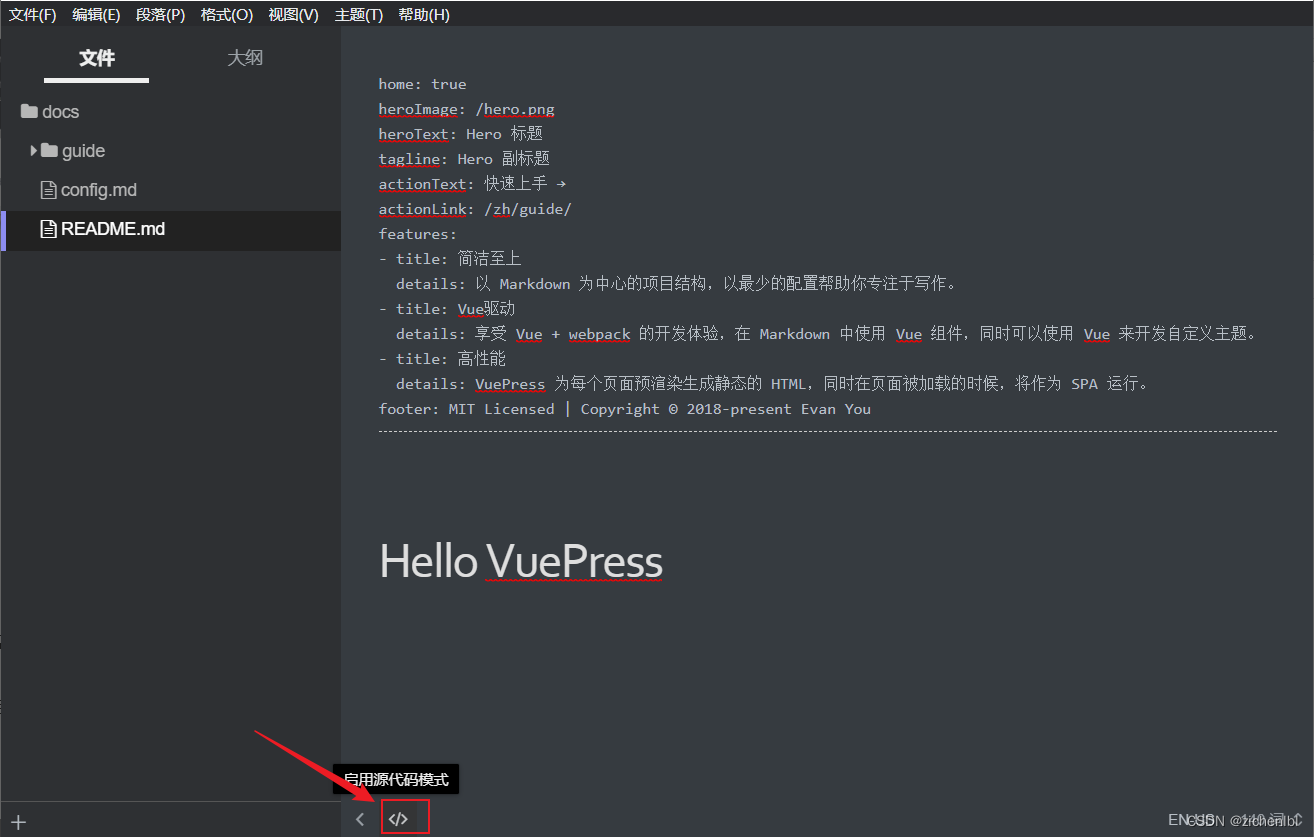Switch to the 大纲 outline tab
This screenshot has width=1314, height=837.
245,58
